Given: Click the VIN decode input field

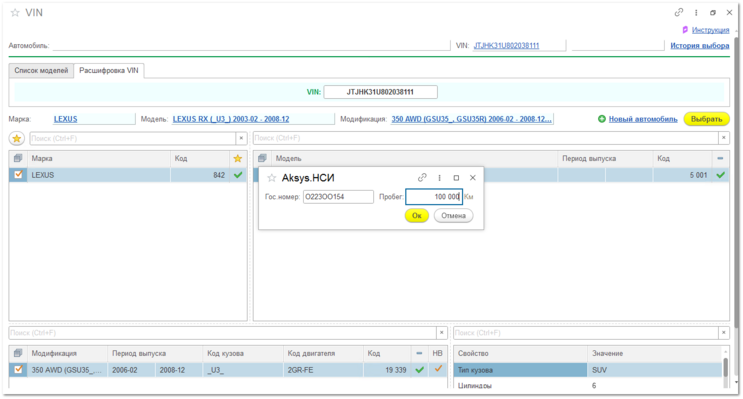Looking at the screenshot, I should tap(380, 92).
